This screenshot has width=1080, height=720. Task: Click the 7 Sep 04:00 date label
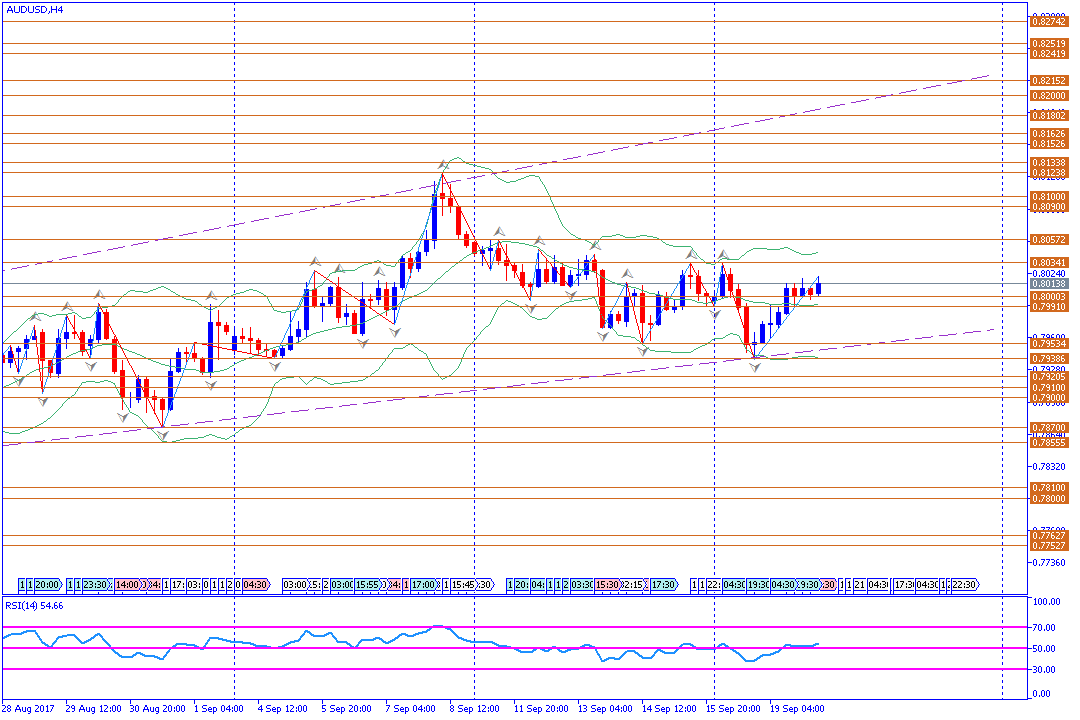(x=410, y=708)
